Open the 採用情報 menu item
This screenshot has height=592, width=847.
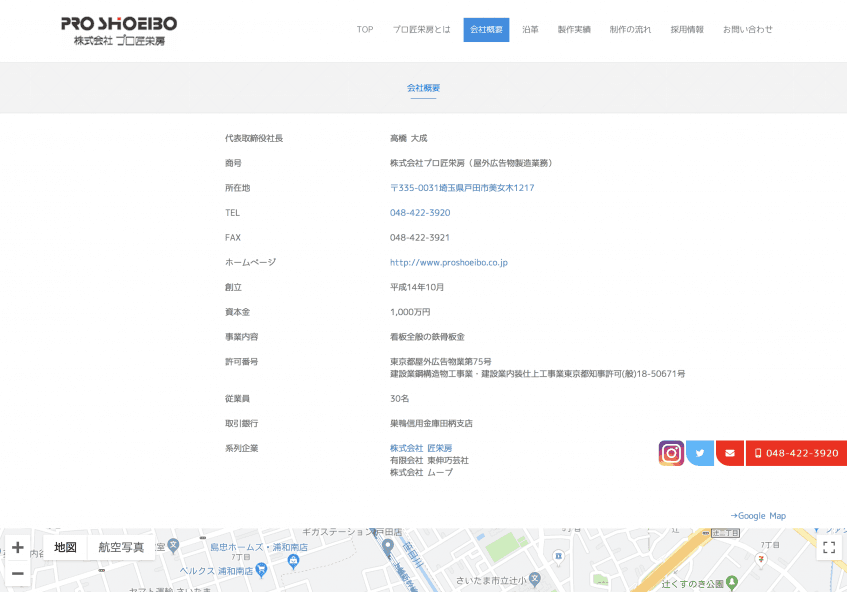[x=687, y=30]
